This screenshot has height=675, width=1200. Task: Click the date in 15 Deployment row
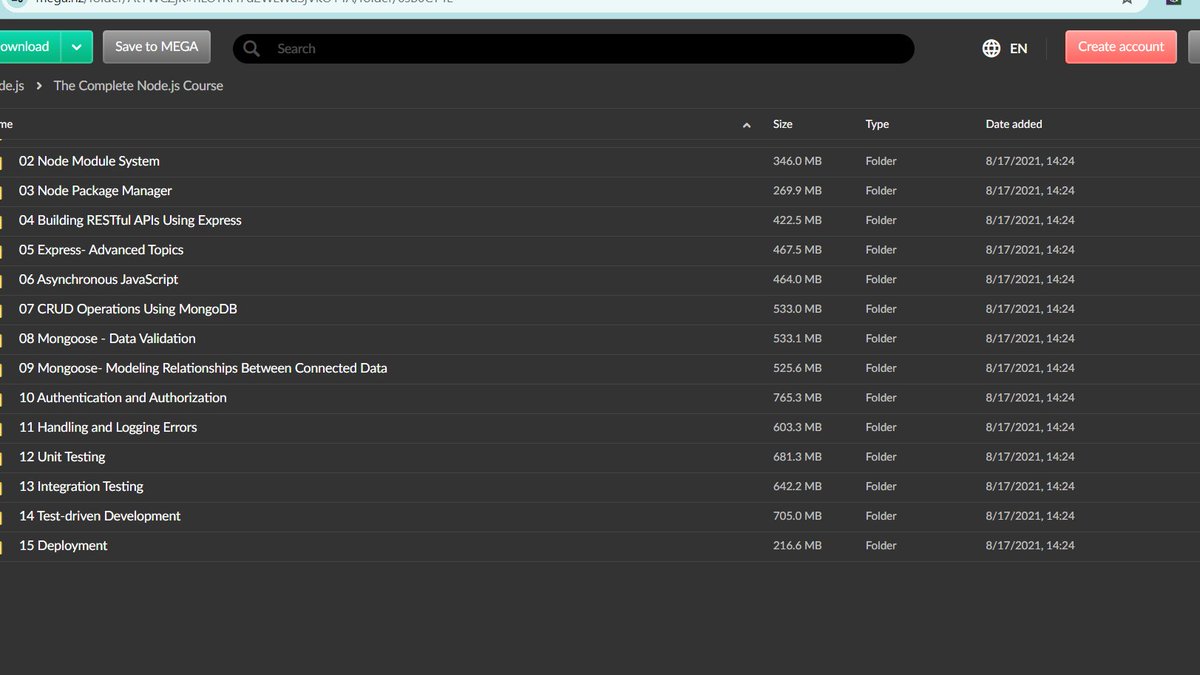coord(1030,546)
